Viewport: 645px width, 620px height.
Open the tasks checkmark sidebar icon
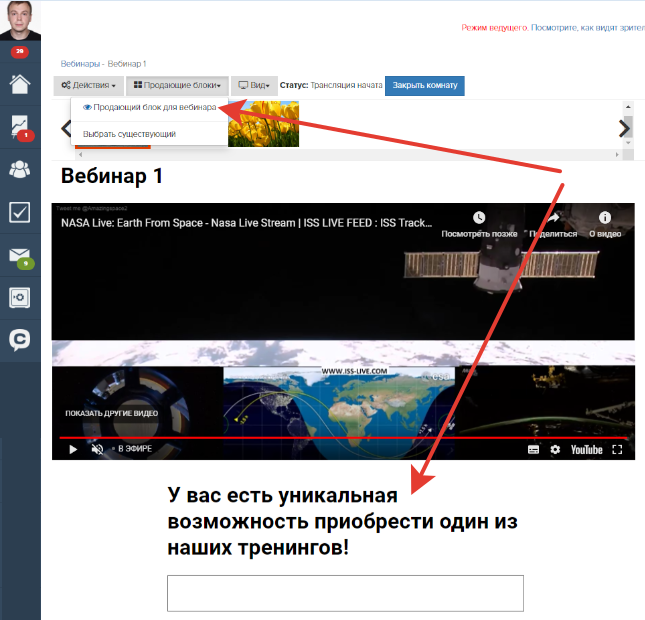pos(20,212)
